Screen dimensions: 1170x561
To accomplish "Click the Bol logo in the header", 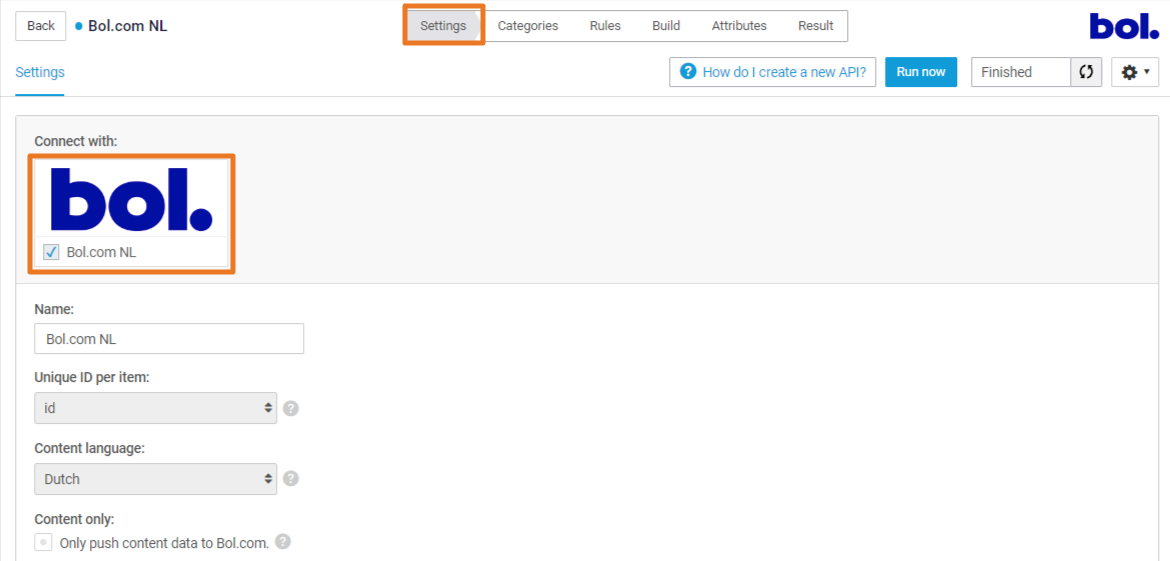I will [1124, 26].
